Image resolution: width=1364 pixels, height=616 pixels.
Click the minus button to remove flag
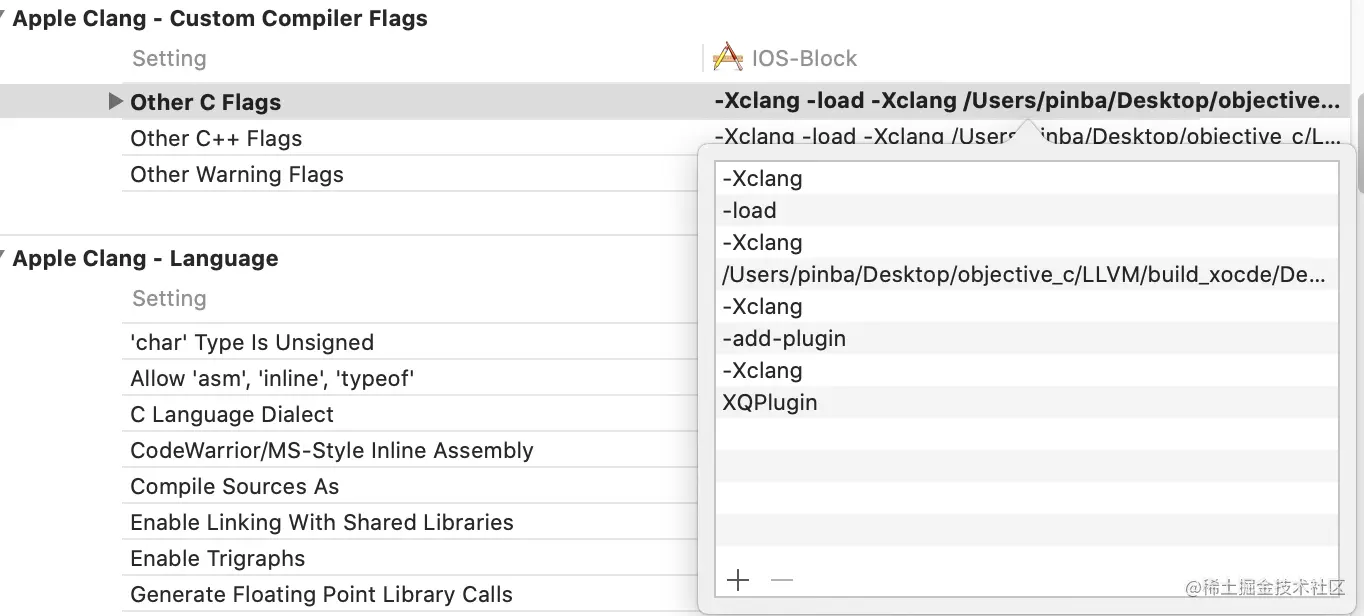(x=782, y=580)
